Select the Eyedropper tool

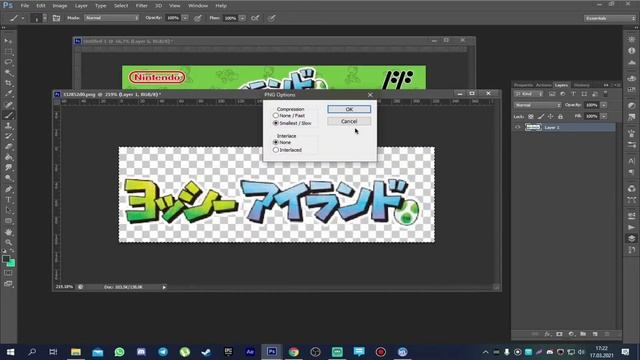pos(8,94)
